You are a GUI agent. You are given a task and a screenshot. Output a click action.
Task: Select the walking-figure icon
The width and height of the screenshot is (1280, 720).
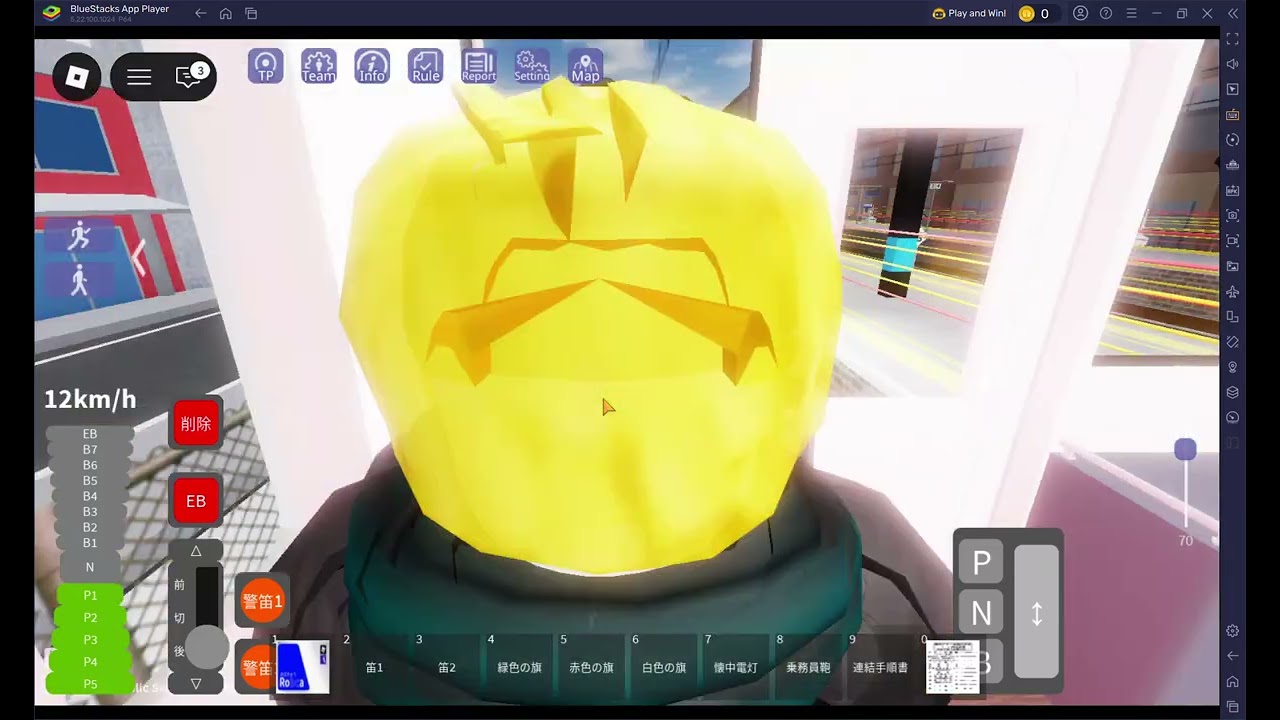click(79, 282)
